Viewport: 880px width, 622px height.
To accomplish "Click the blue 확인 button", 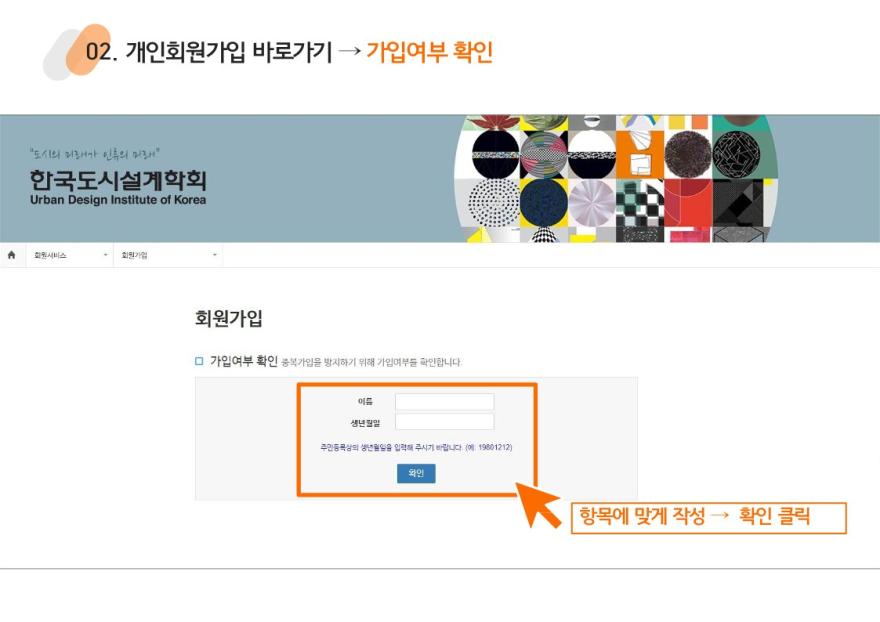I will 416,473.
